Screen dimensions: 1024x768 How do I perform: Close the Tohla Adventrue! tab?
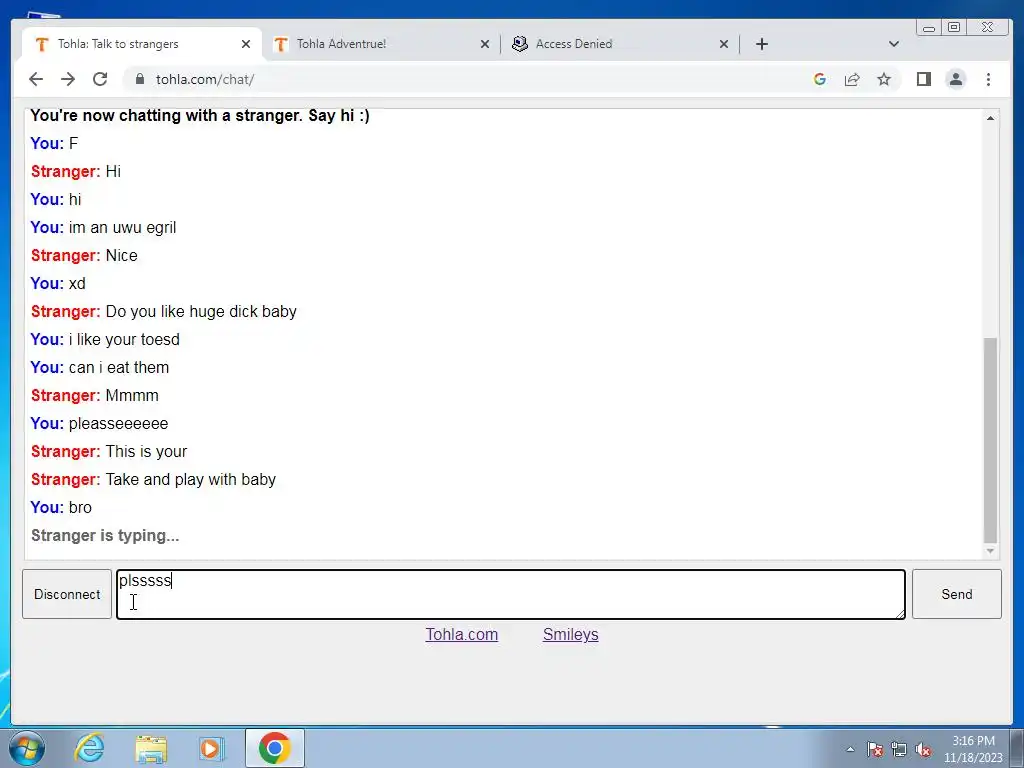click(485, 44)
